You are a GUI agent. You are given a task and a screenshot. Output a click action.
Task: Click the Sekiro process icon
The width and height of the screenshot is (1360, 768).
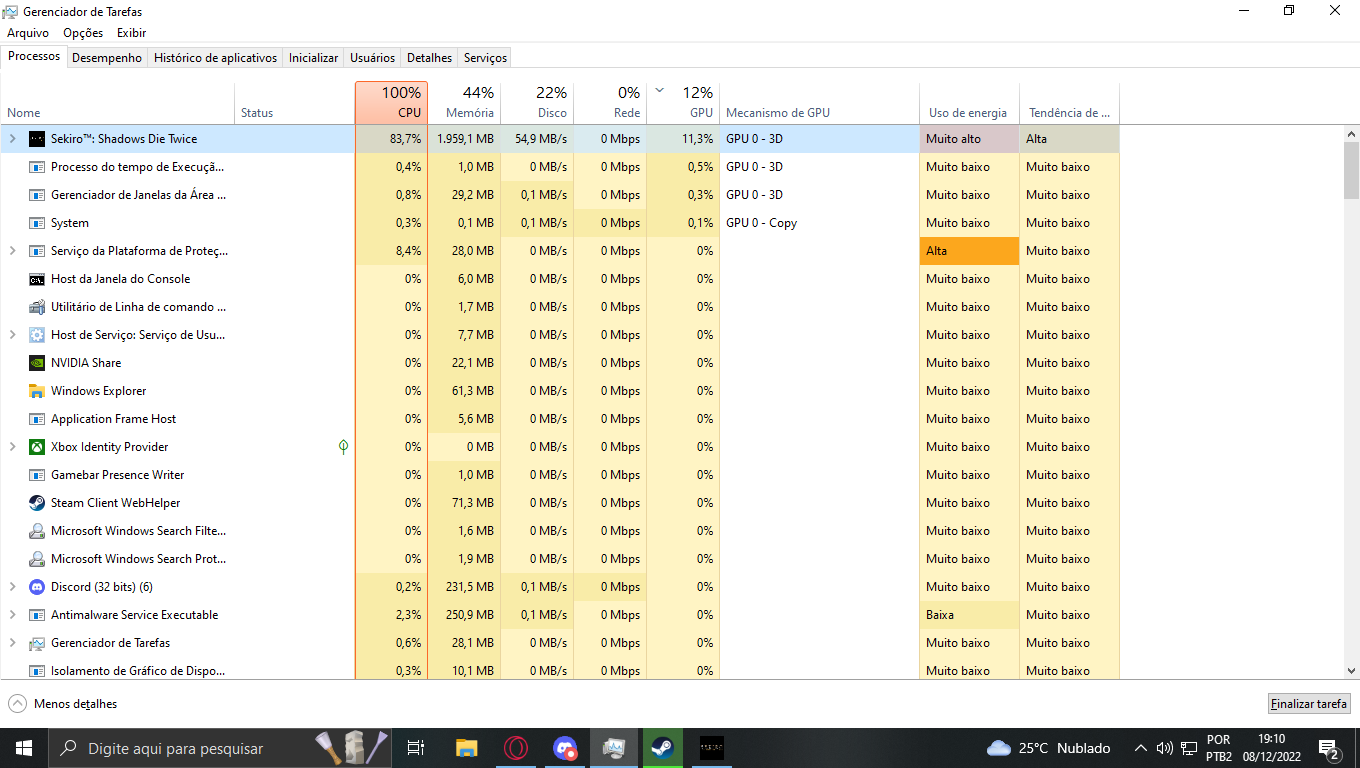(37, 139)
